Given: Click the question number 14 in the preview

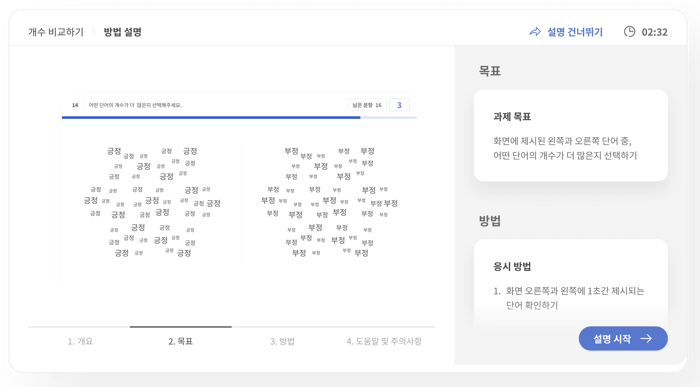Looking at the screenshot, I should [75, 105].
